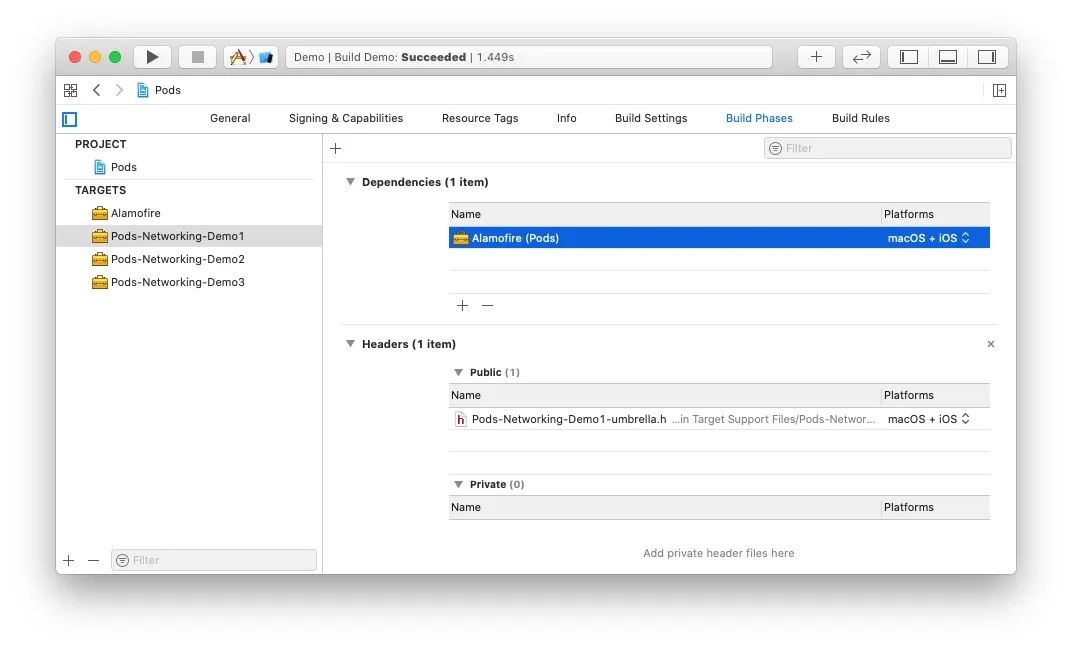The width and height of the screenshot is (1072, 648).
Task: Toggle the navigator panel visibility
Action: tap(908, 57)
